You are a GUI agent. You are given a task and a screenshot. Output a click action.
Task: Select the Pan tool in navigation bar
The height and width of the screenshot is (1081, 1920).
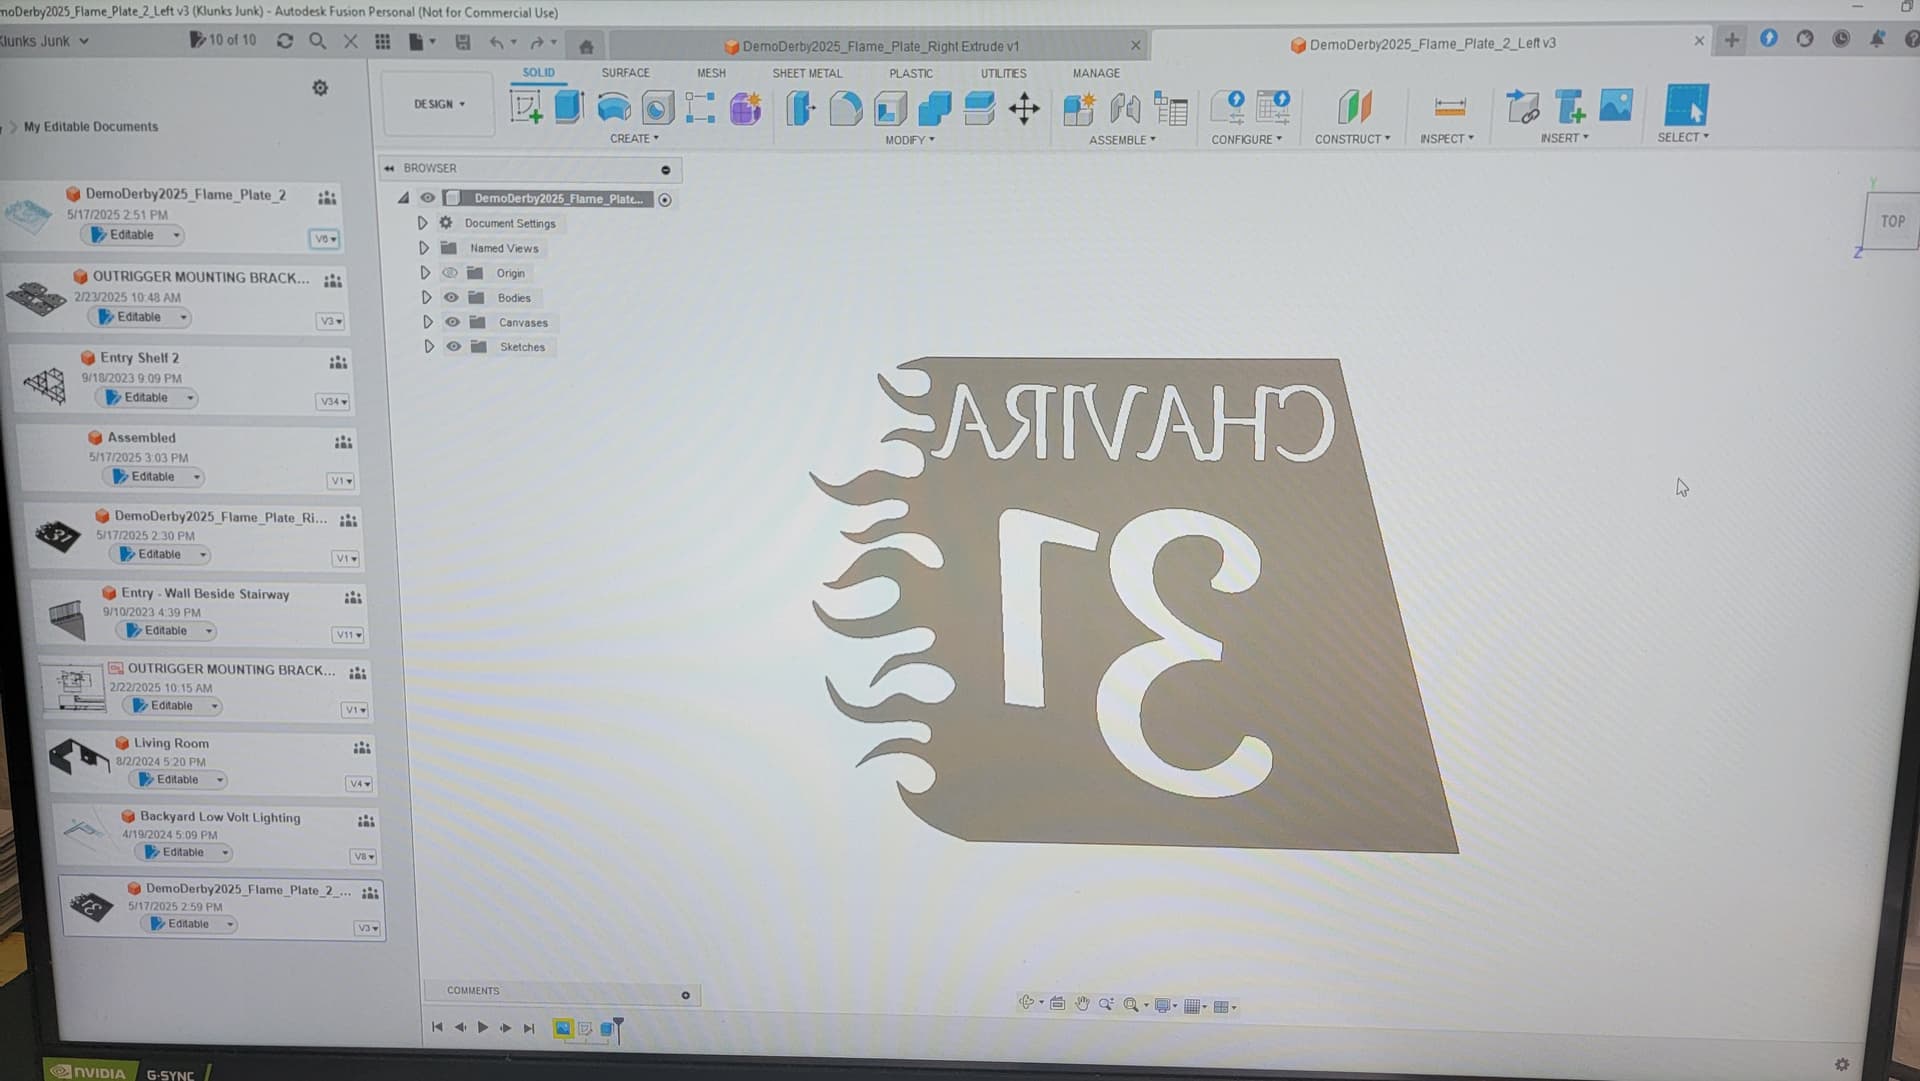(x=1083, y=1003)
